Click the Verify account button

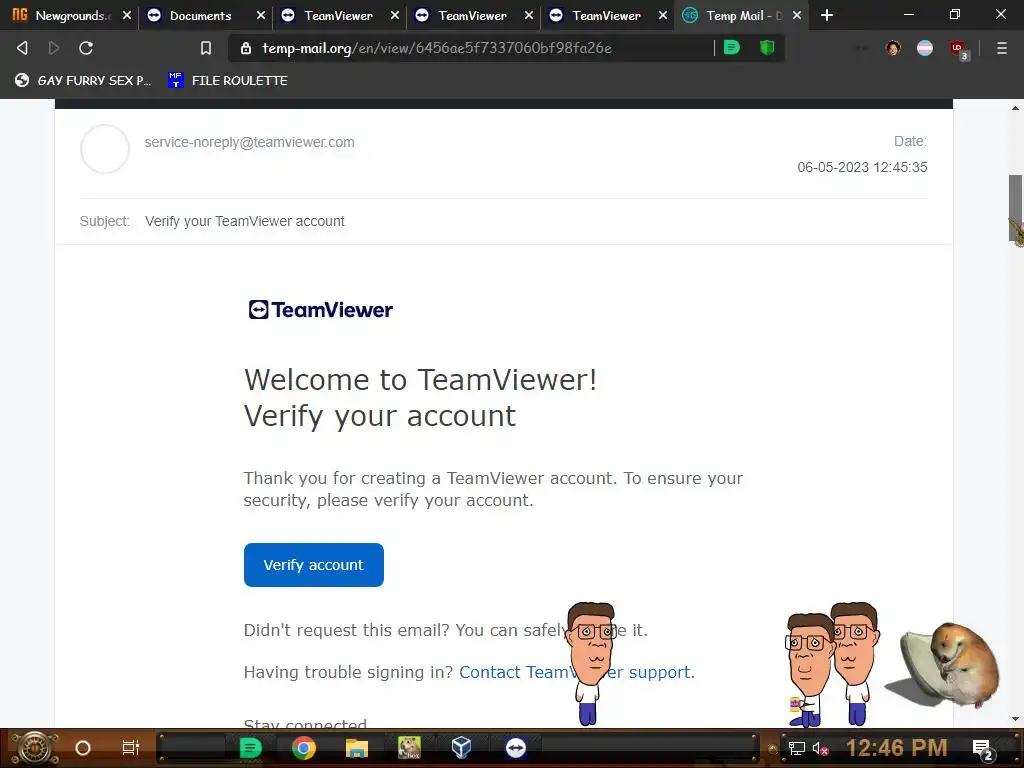coord(313,565)
